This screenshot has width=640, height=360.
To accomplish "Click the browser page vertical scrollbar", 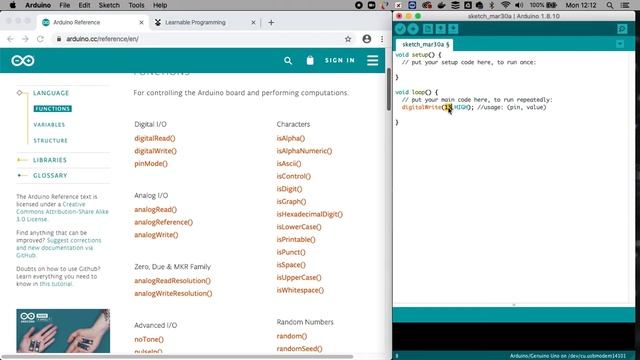I will (x=389, y=90).
